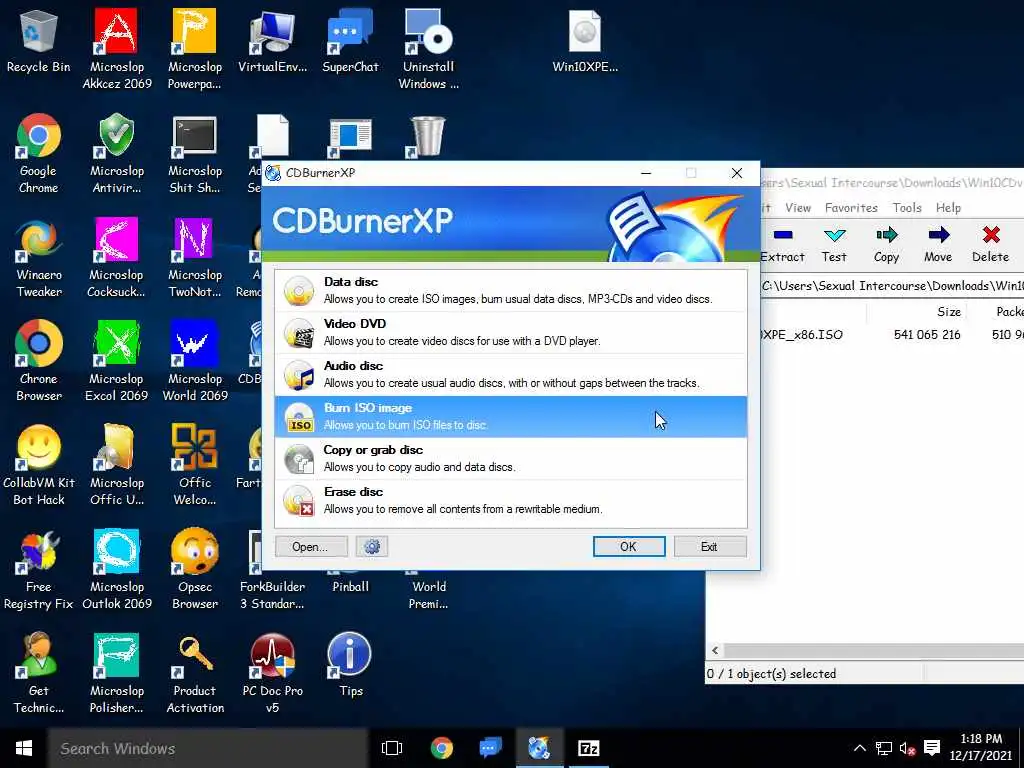Choose Copy or grab disc option
This screenshot has width=1024, height=768.
(511, 458)
